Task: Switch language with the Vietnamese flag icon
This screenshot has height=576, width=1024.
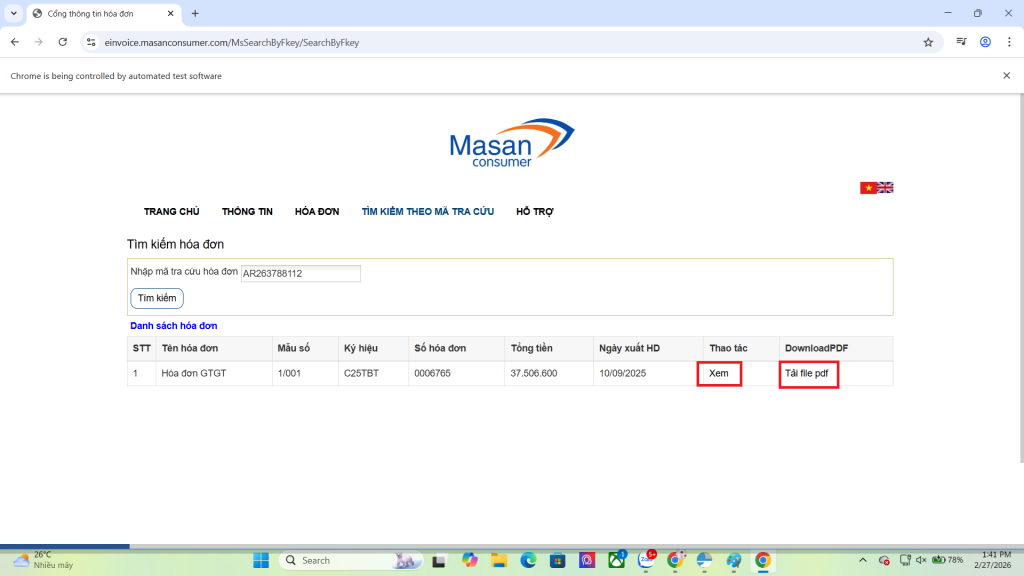Action: point(868,188)
